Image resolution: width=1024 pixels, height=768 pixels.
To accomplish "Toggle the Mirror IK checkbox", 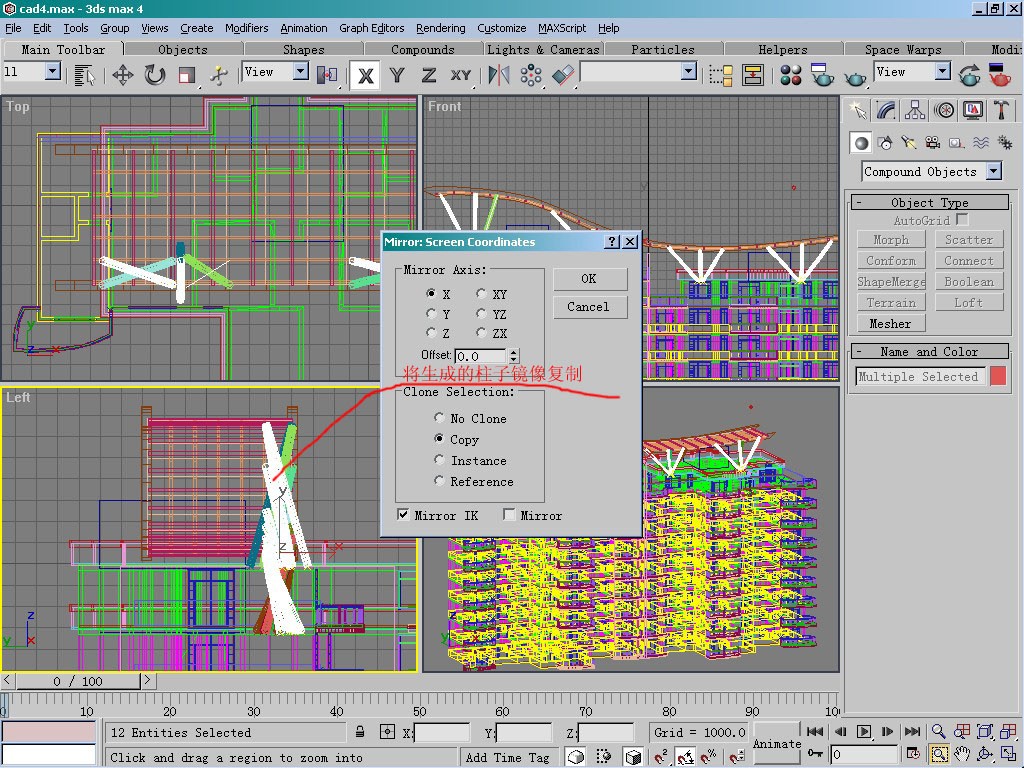I will 404,515.
